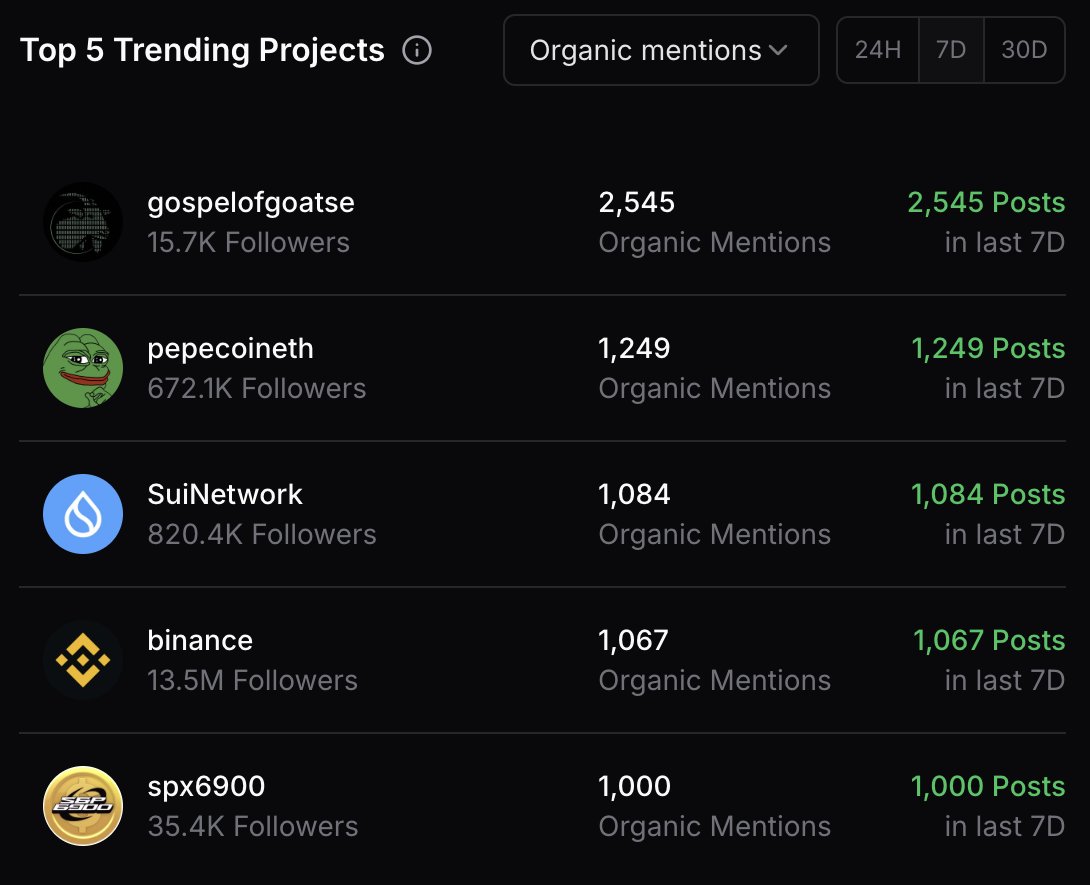Open the pepecoineth project name
1090x885 pixels.
pos(230,349)
